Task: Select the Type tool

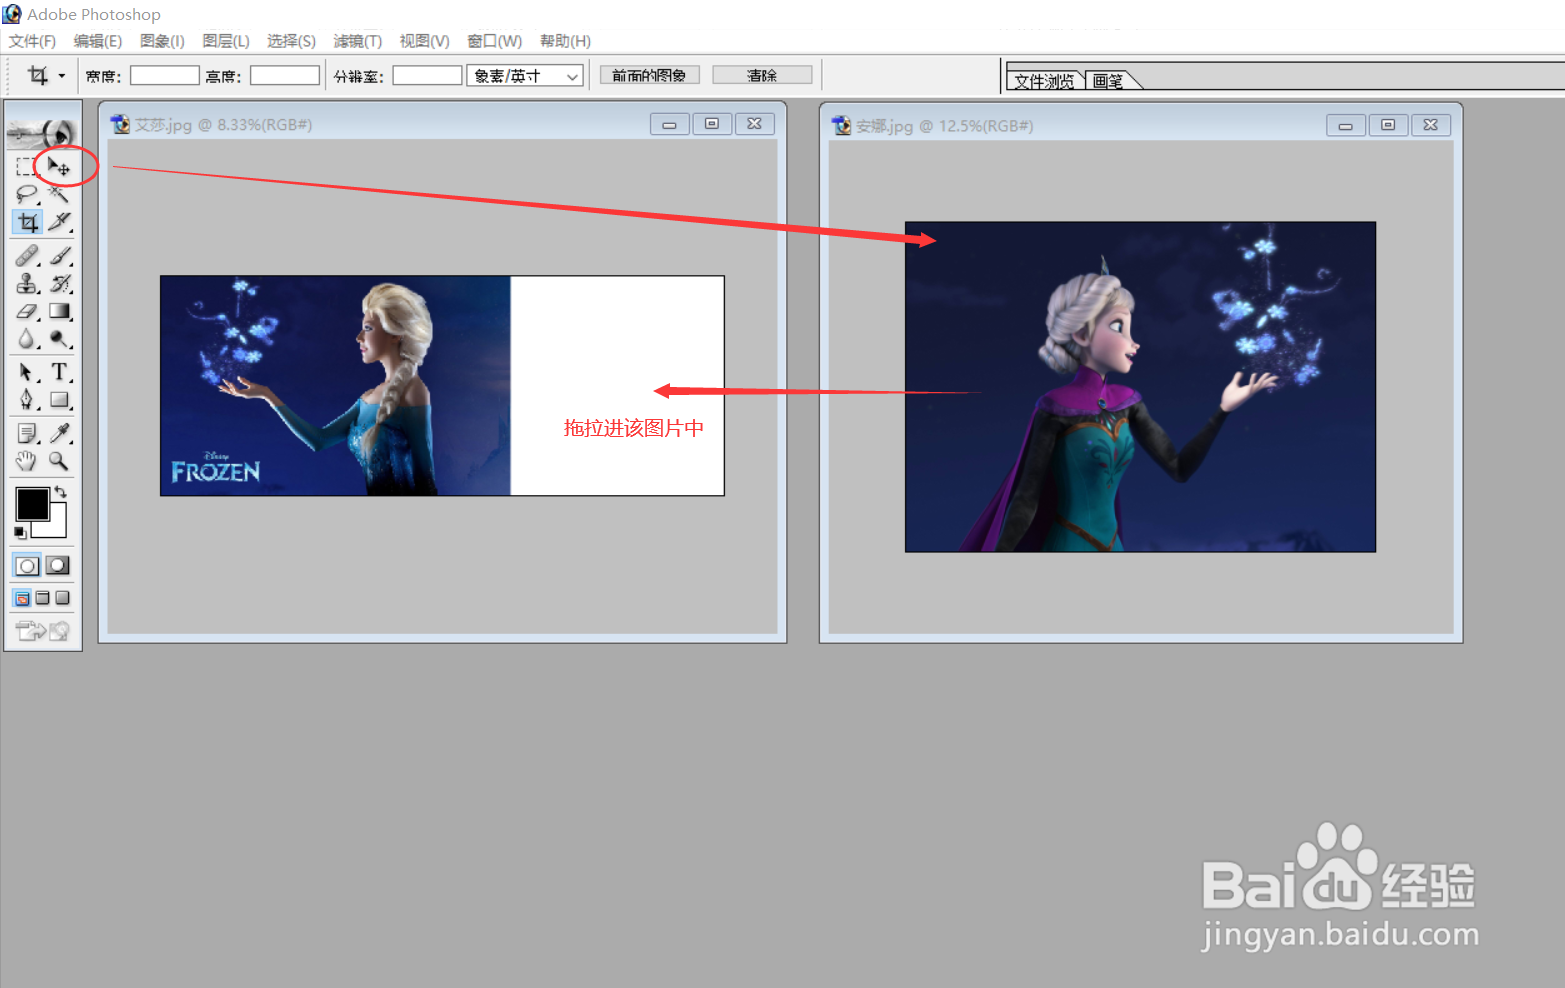Action: pyautogui.click(x=59, y=372)
